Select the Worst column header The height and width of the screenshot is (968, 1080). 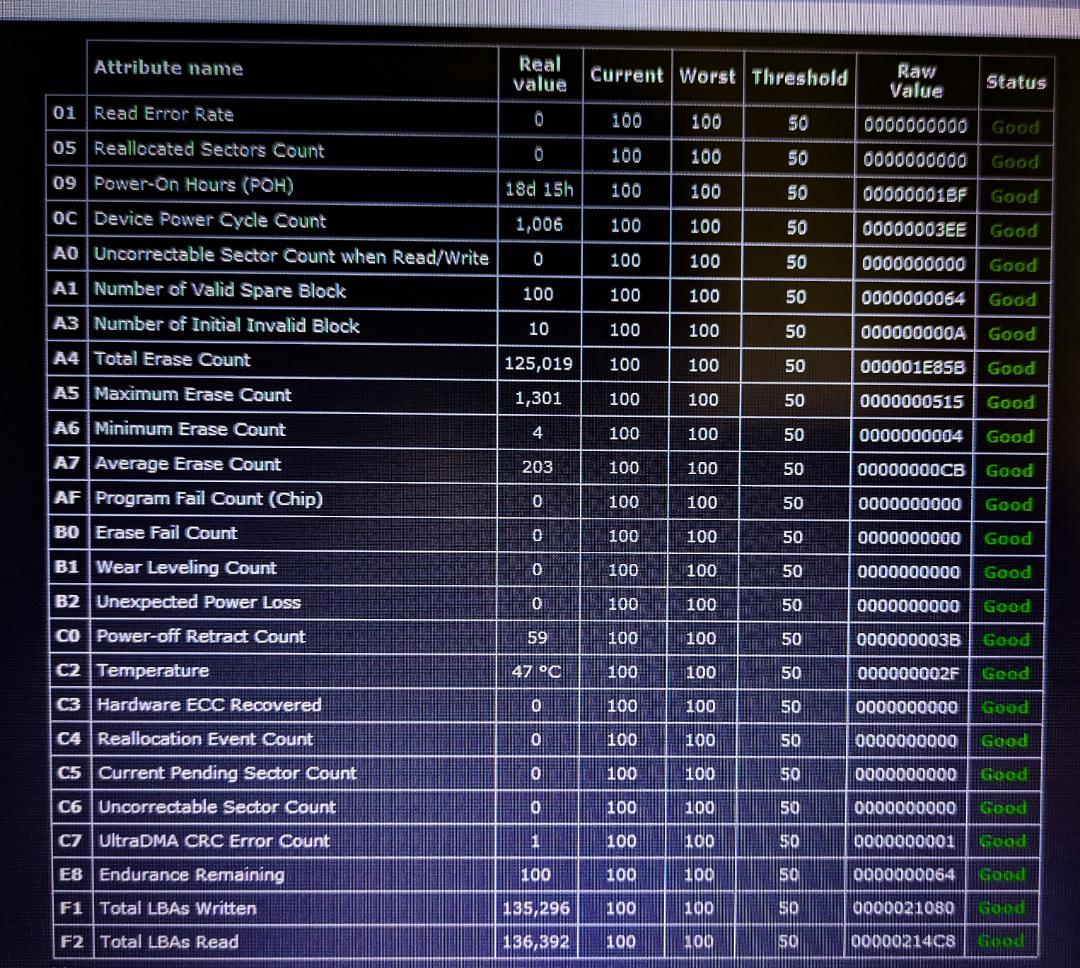coord(706,76)
